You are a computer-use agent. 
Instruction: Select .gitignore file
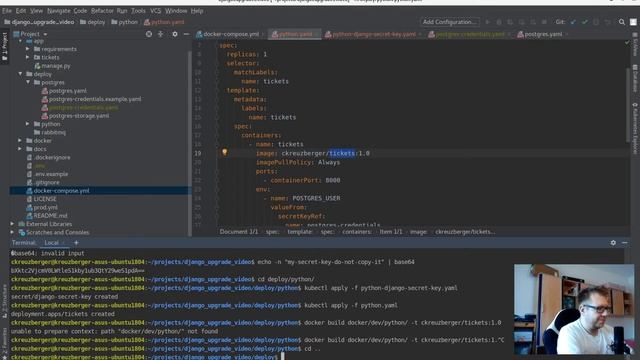[x=43, y=182]
